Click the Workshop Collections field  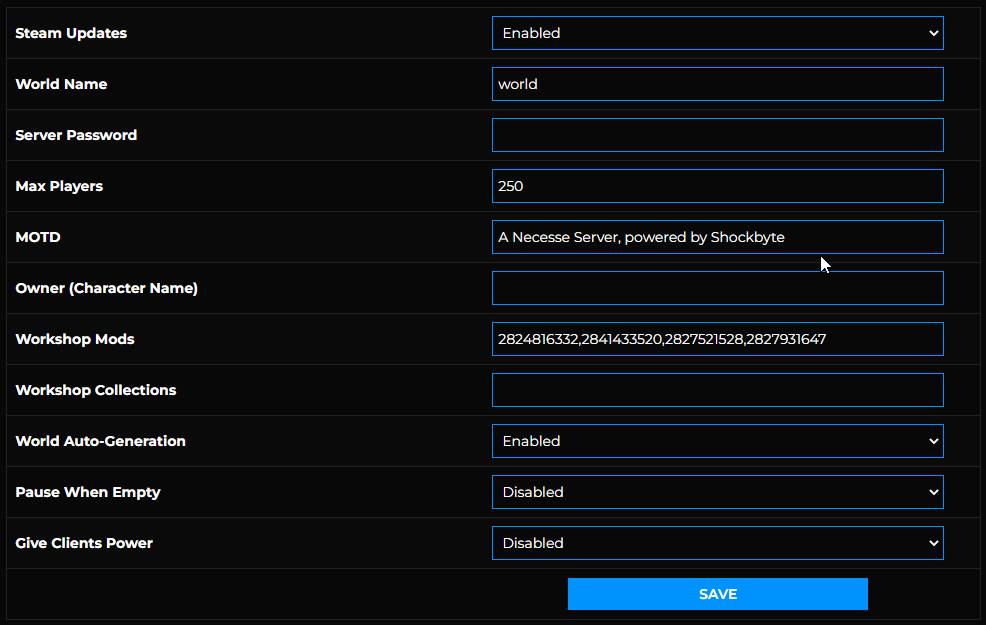point(717,390)
